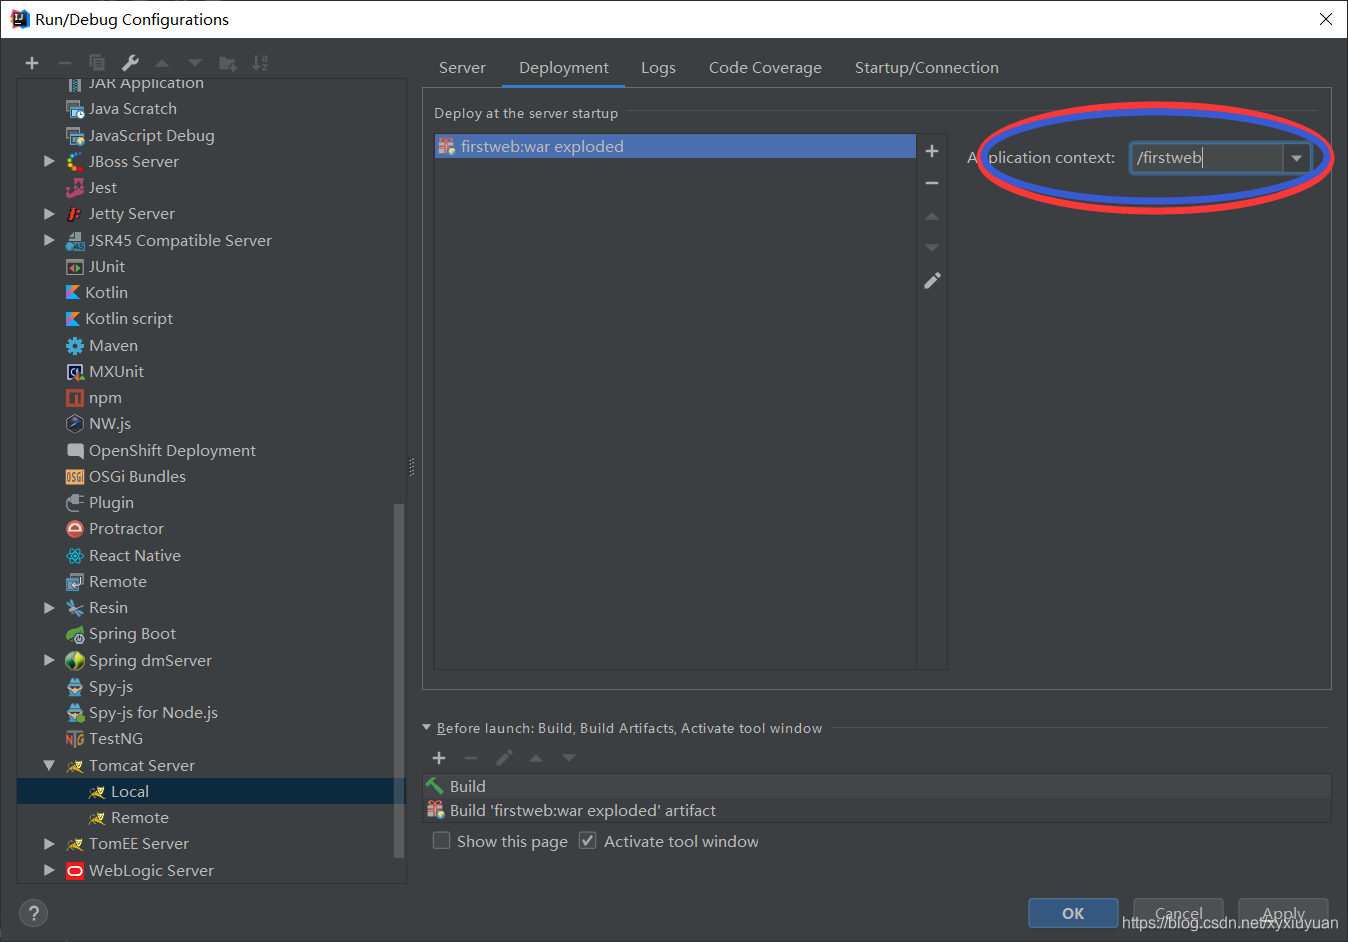Move before-launch task up arrow

[536, 758]
